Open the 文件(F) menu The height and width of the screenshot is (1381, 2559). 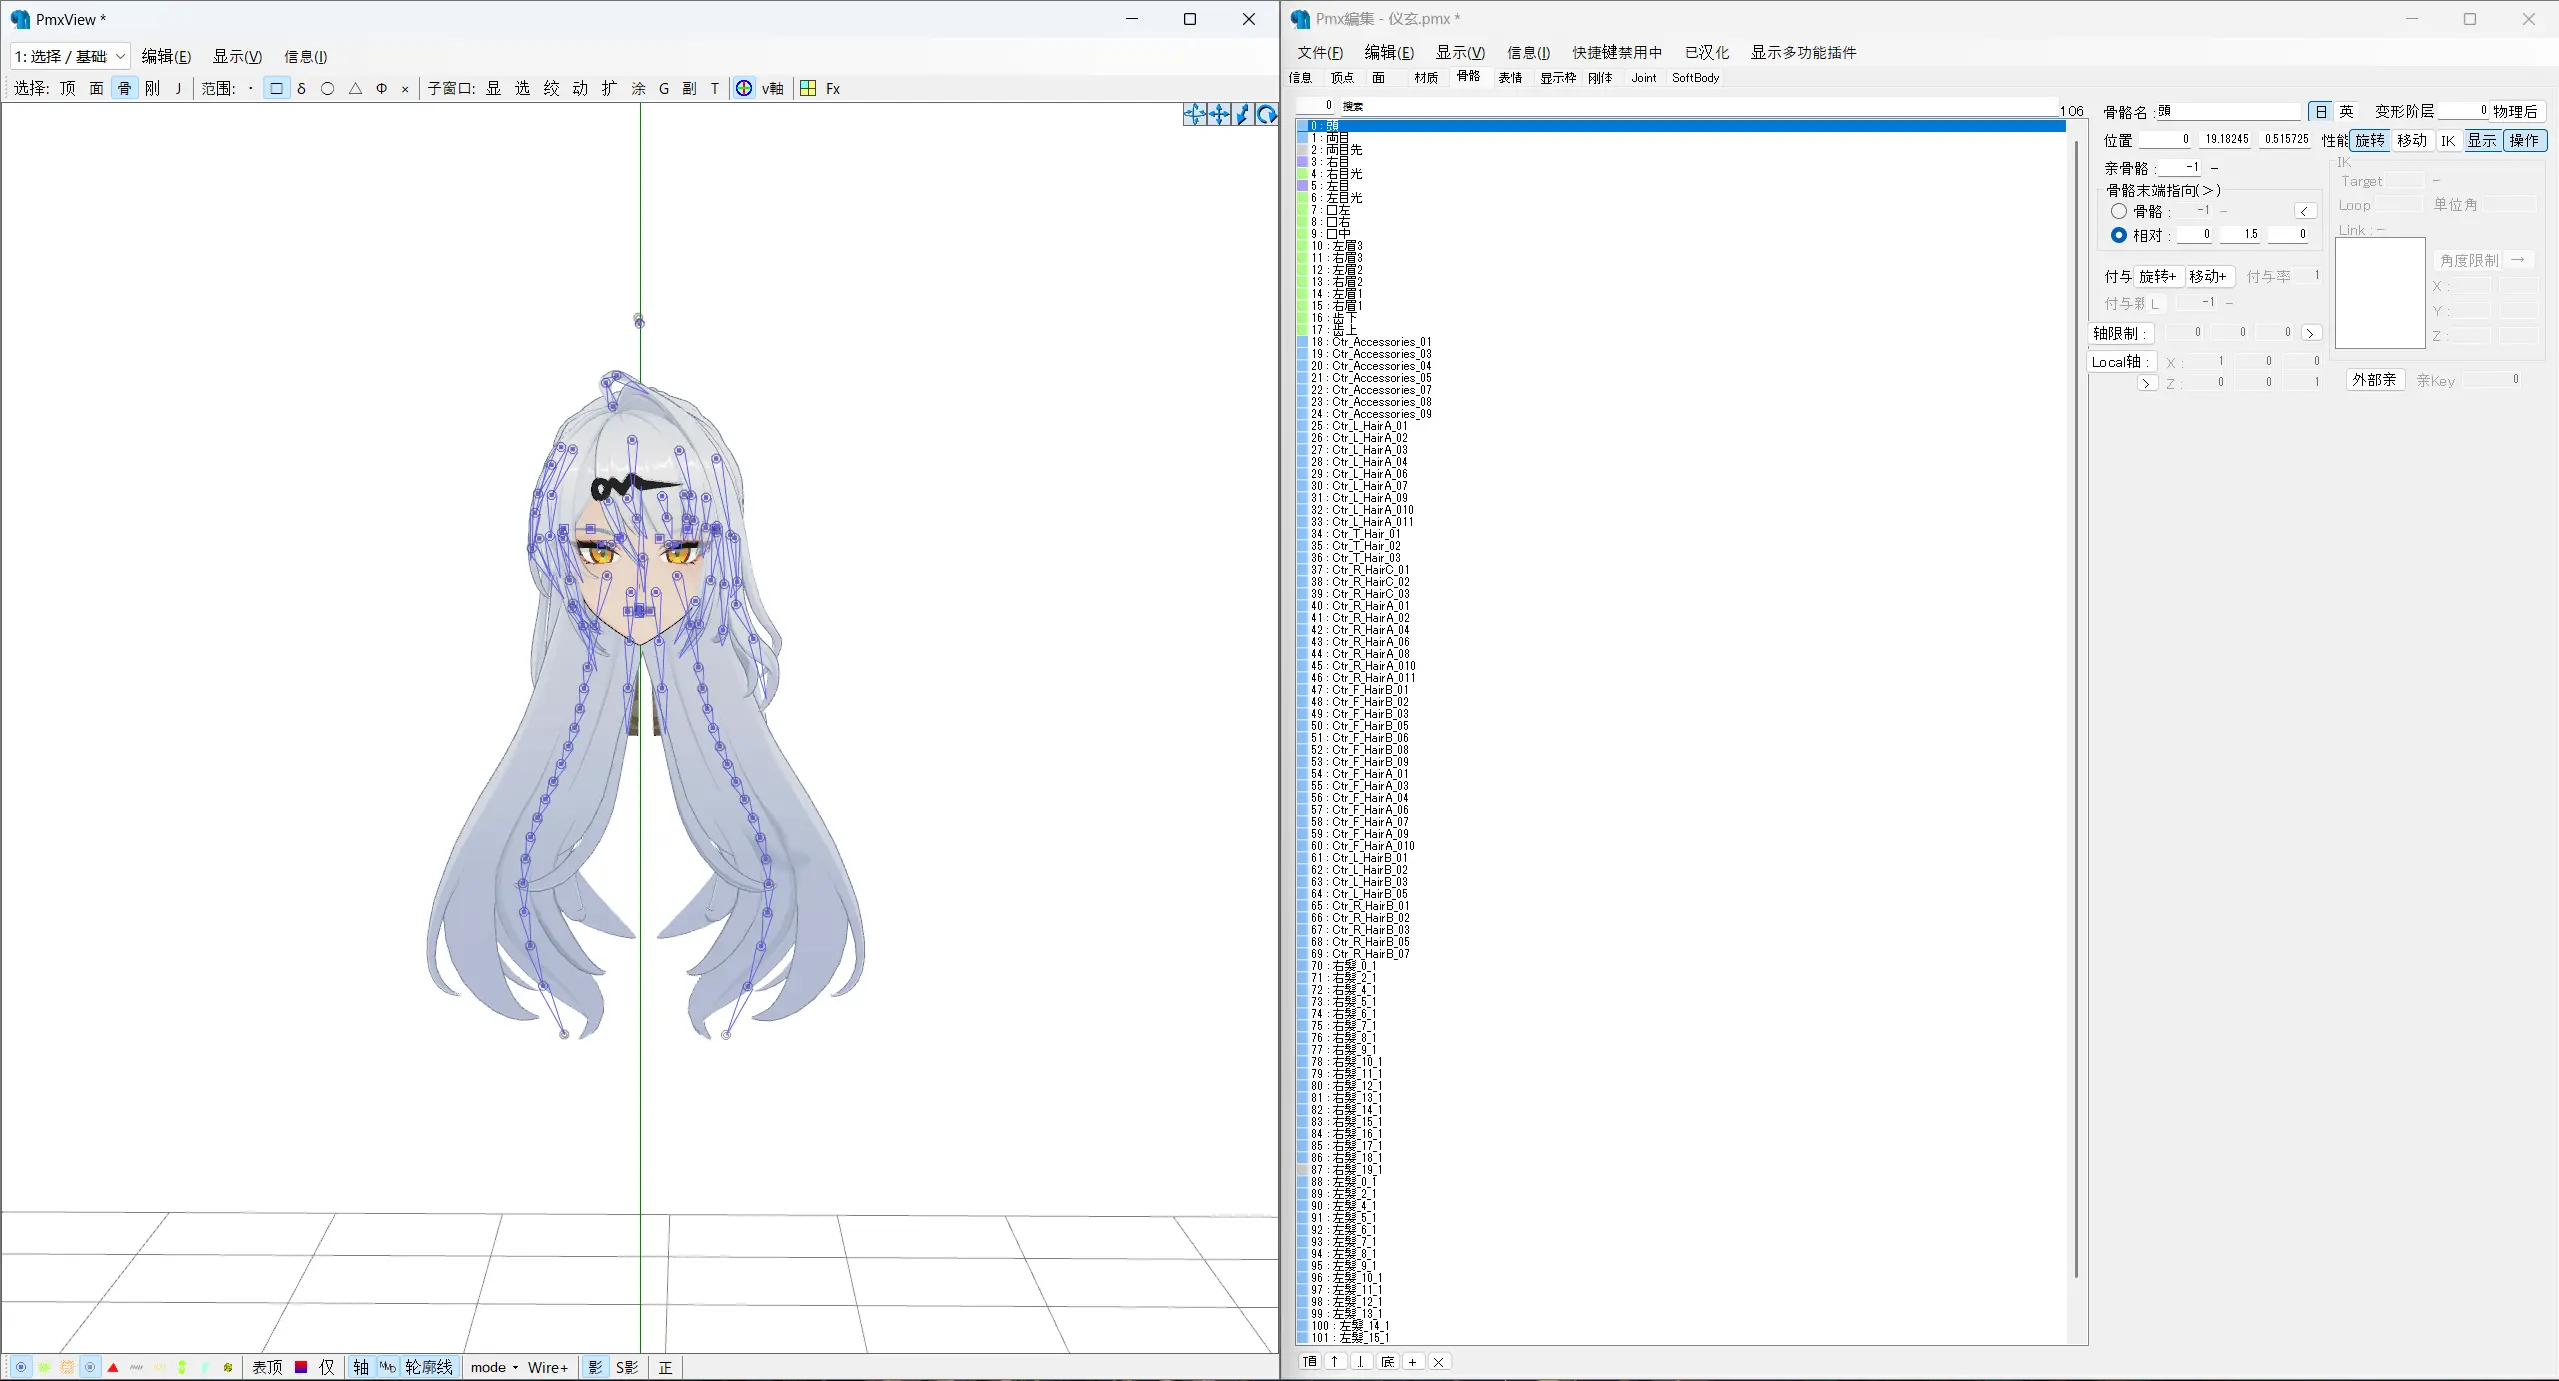point(1319,52)
